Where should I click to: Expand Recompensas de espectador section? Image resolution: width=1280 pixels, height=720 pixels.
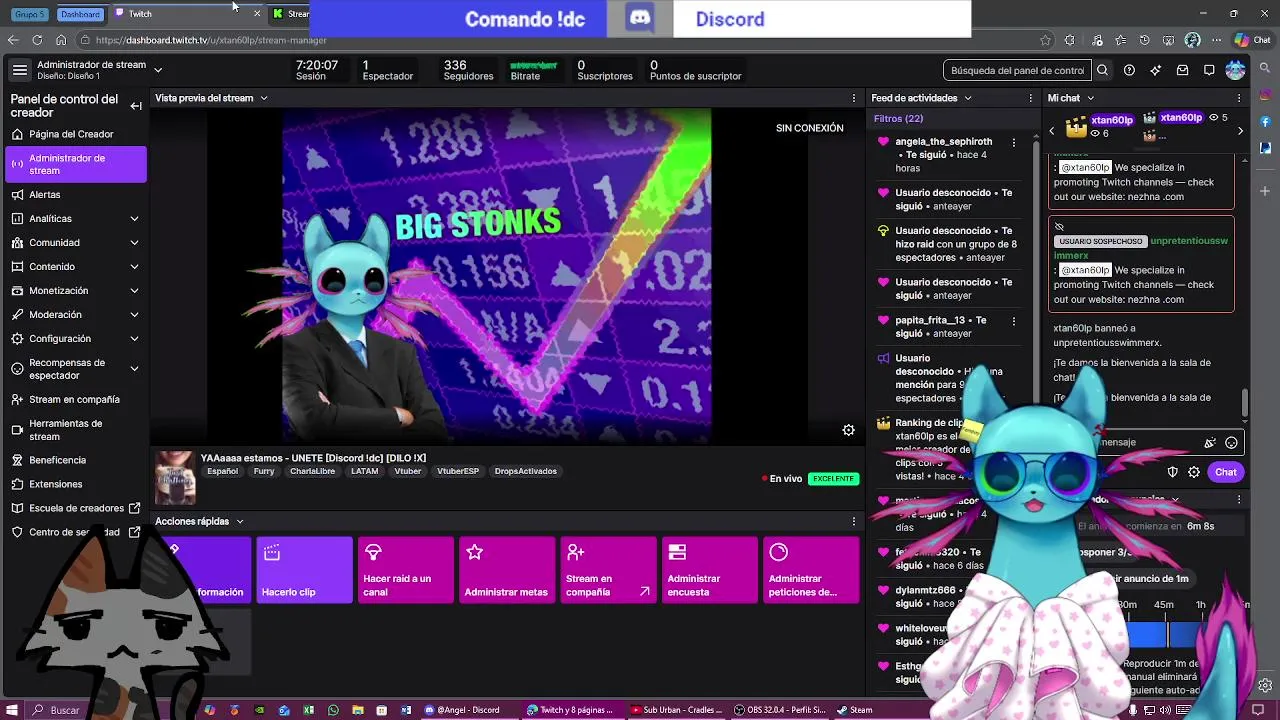point(134,369)
